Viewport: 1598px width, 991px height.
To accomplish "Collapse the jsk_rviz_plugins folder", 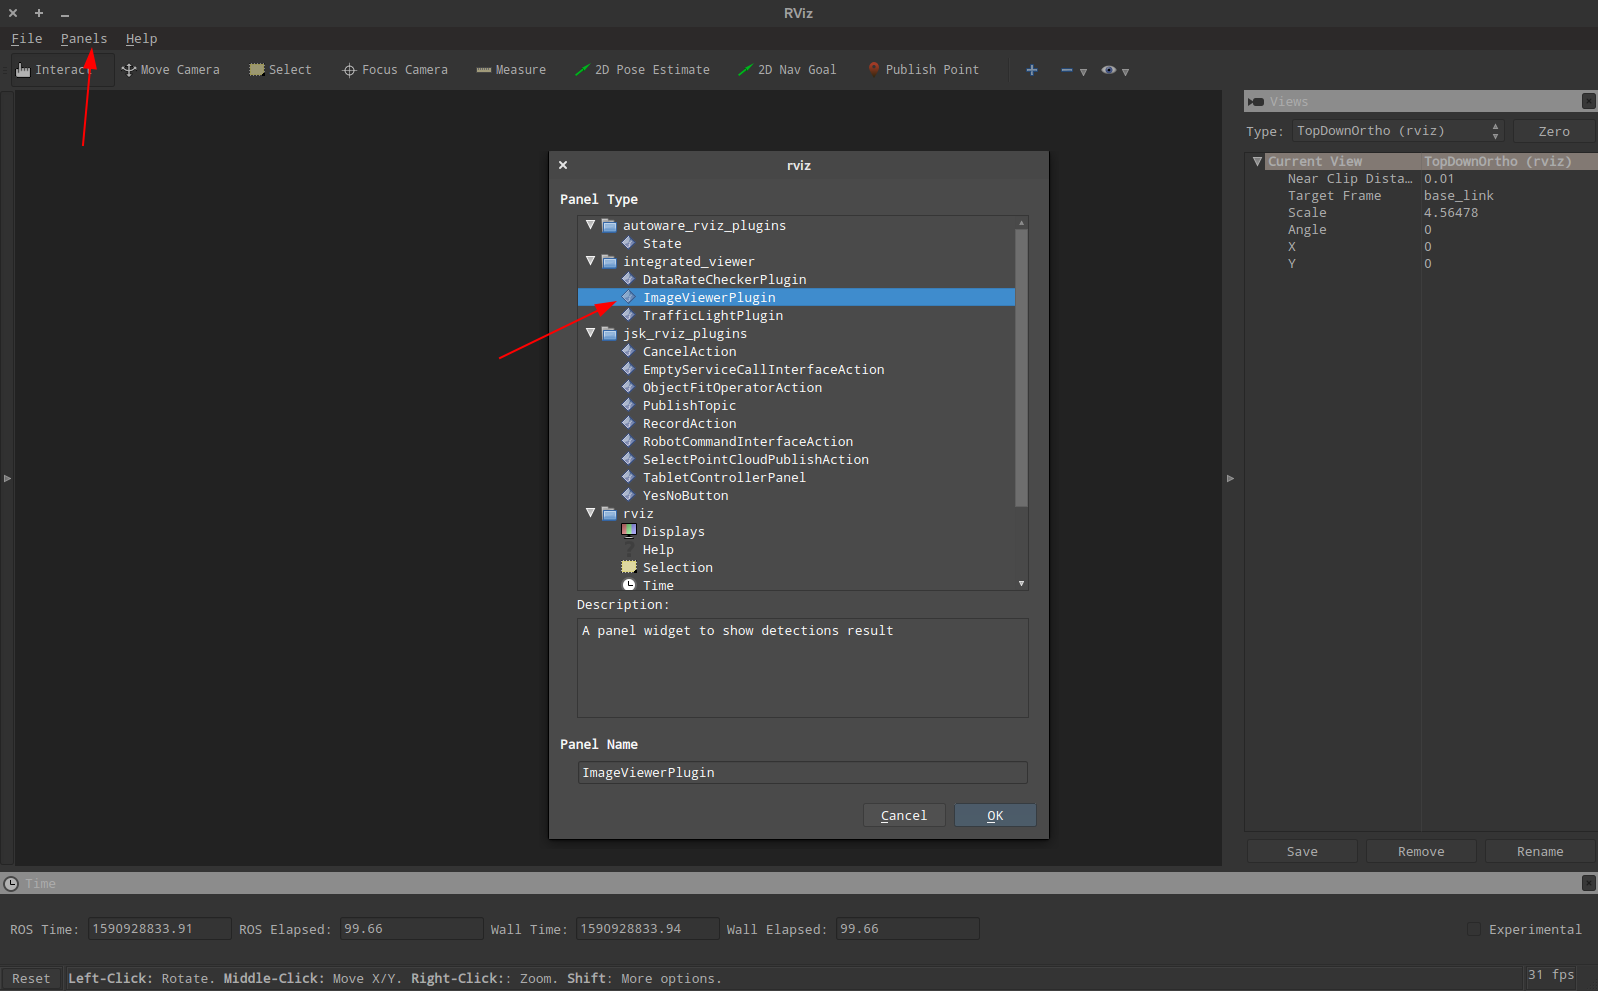I will (x=591, y=333).
